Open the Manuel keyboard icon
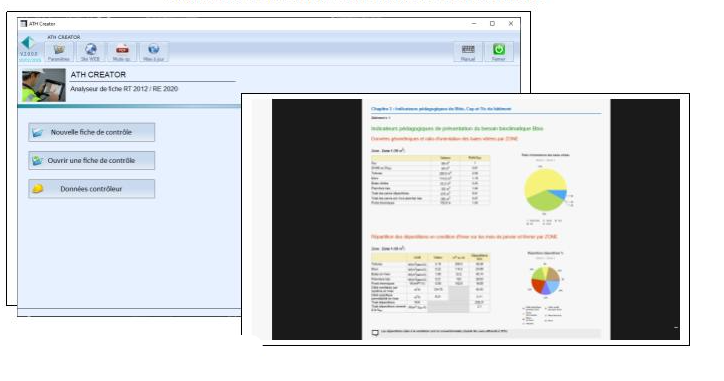Screen dimensions: 724x381 (x=468, y=52)
